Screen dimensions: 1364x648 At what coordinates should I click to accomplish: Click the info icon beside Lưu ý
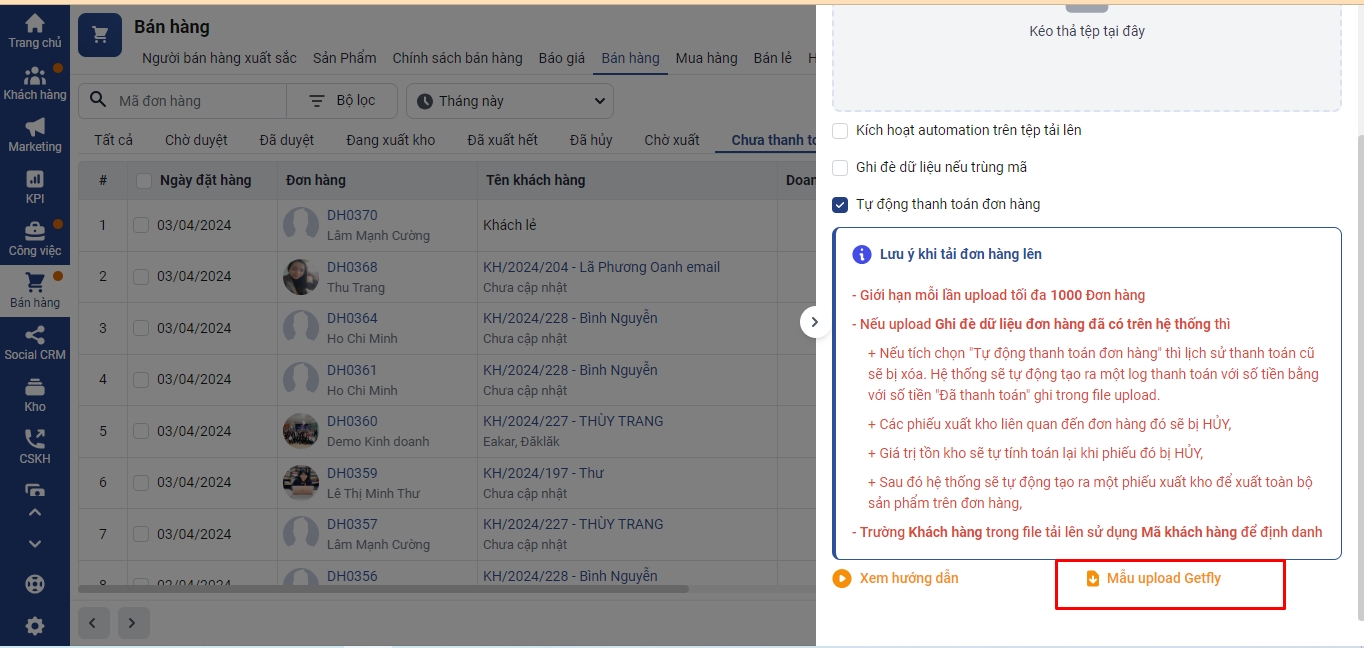pyautogui.click(x=862, y=254)
